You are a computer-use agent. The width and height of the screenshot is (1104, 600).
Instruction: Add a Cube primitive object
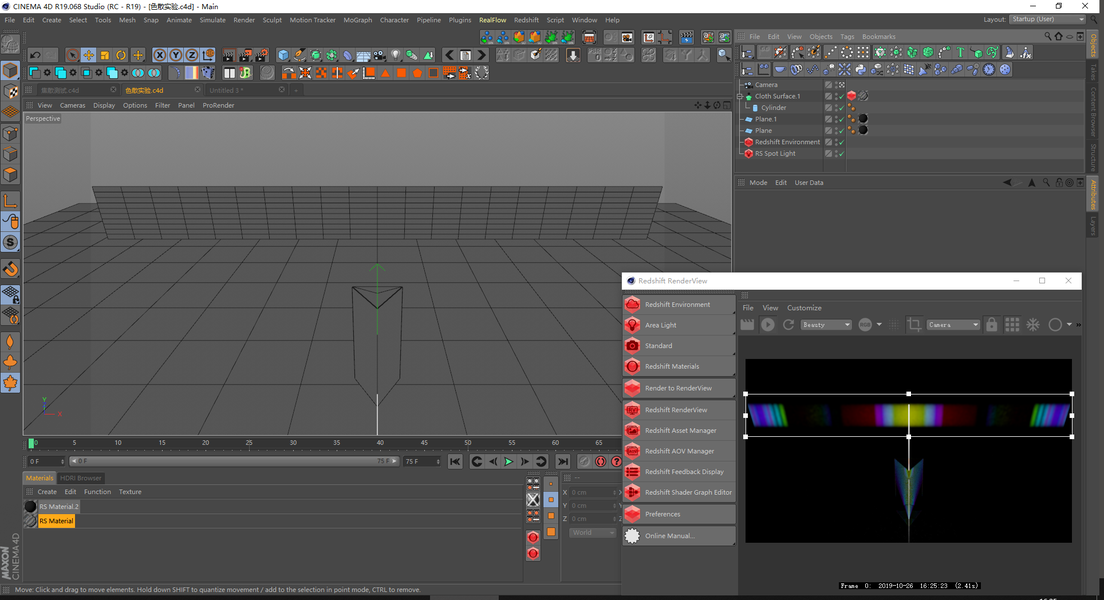click(283, 55)
